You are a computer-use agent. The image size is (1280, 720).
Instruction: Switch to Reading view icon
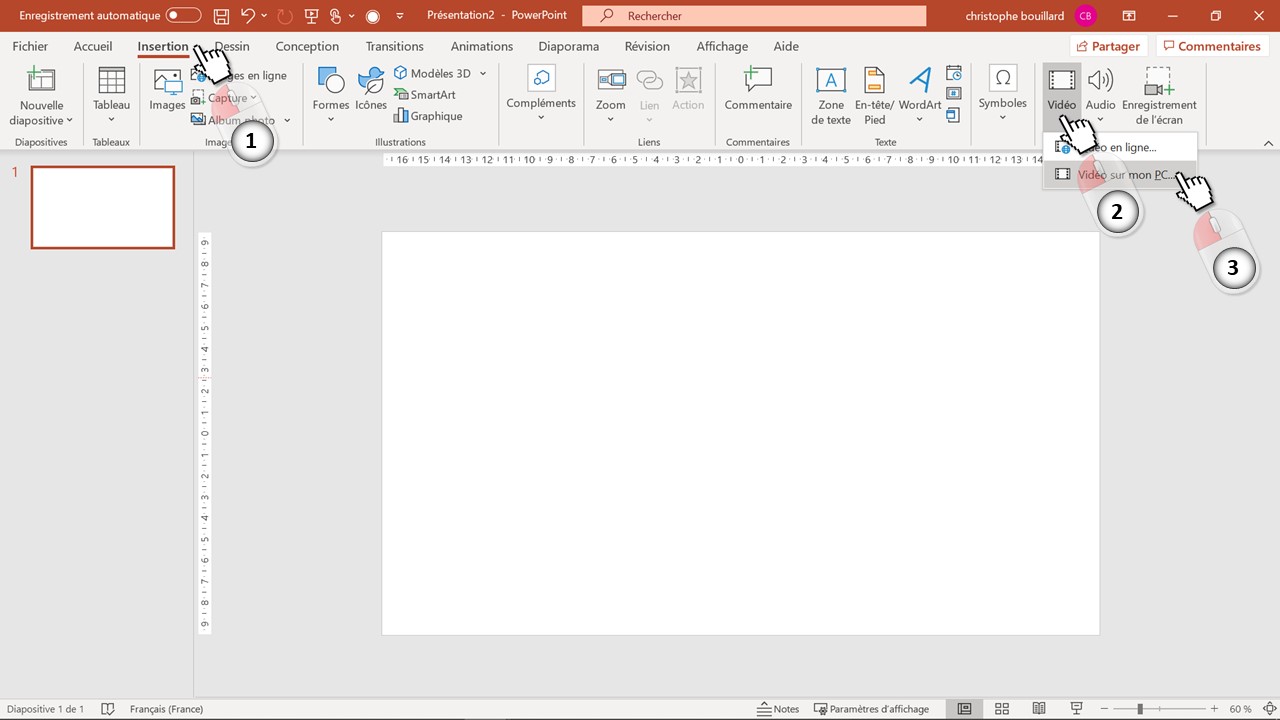[1040, 709]
